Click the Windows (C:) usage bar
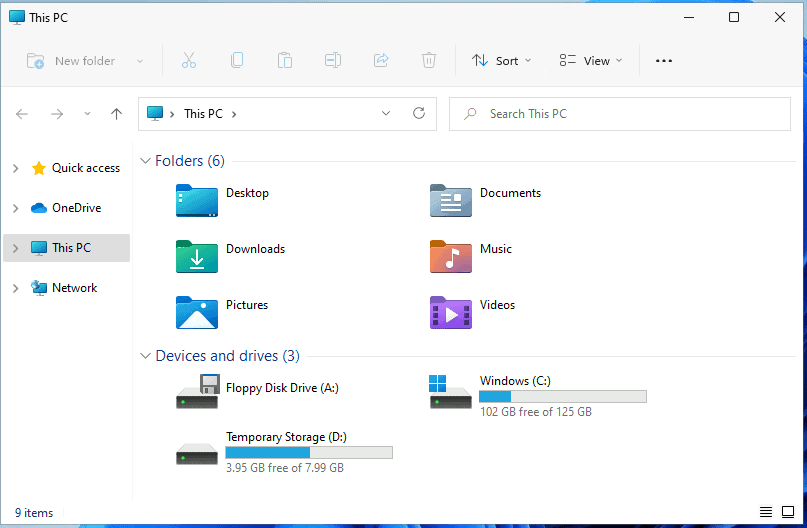The height and width of the screenshot is (528, 807). click(563, 396)
